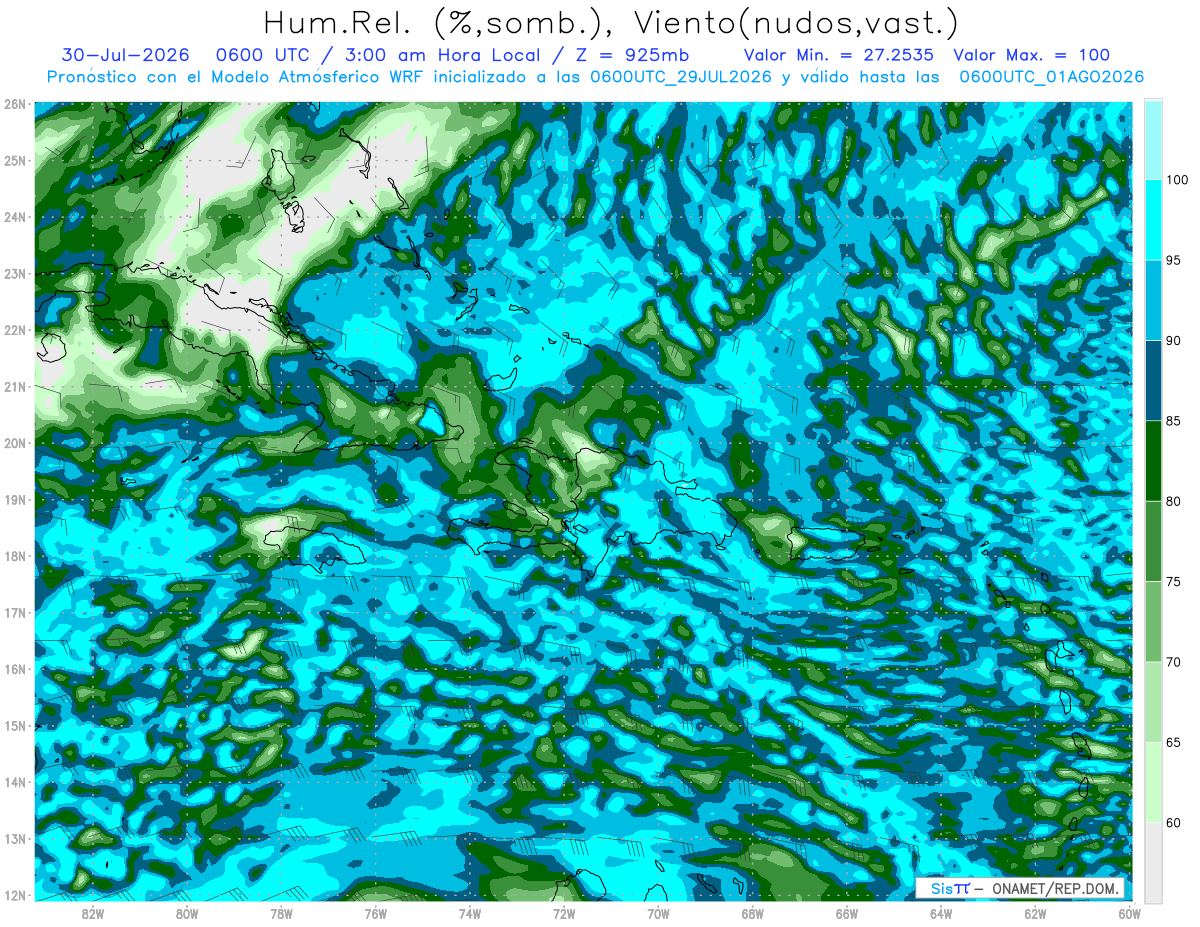Viewport: 1200px width, 927px height.
Task: Click the light green 65–70 legend swatch
Action: [x=1153, y=702]
